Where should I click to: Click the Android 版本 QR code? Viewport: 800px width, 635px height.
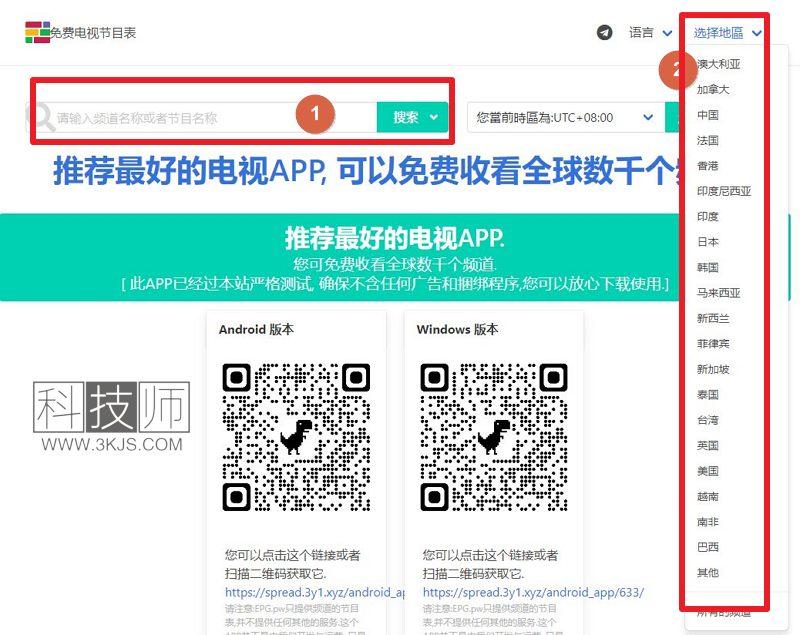tap(296, 437)
